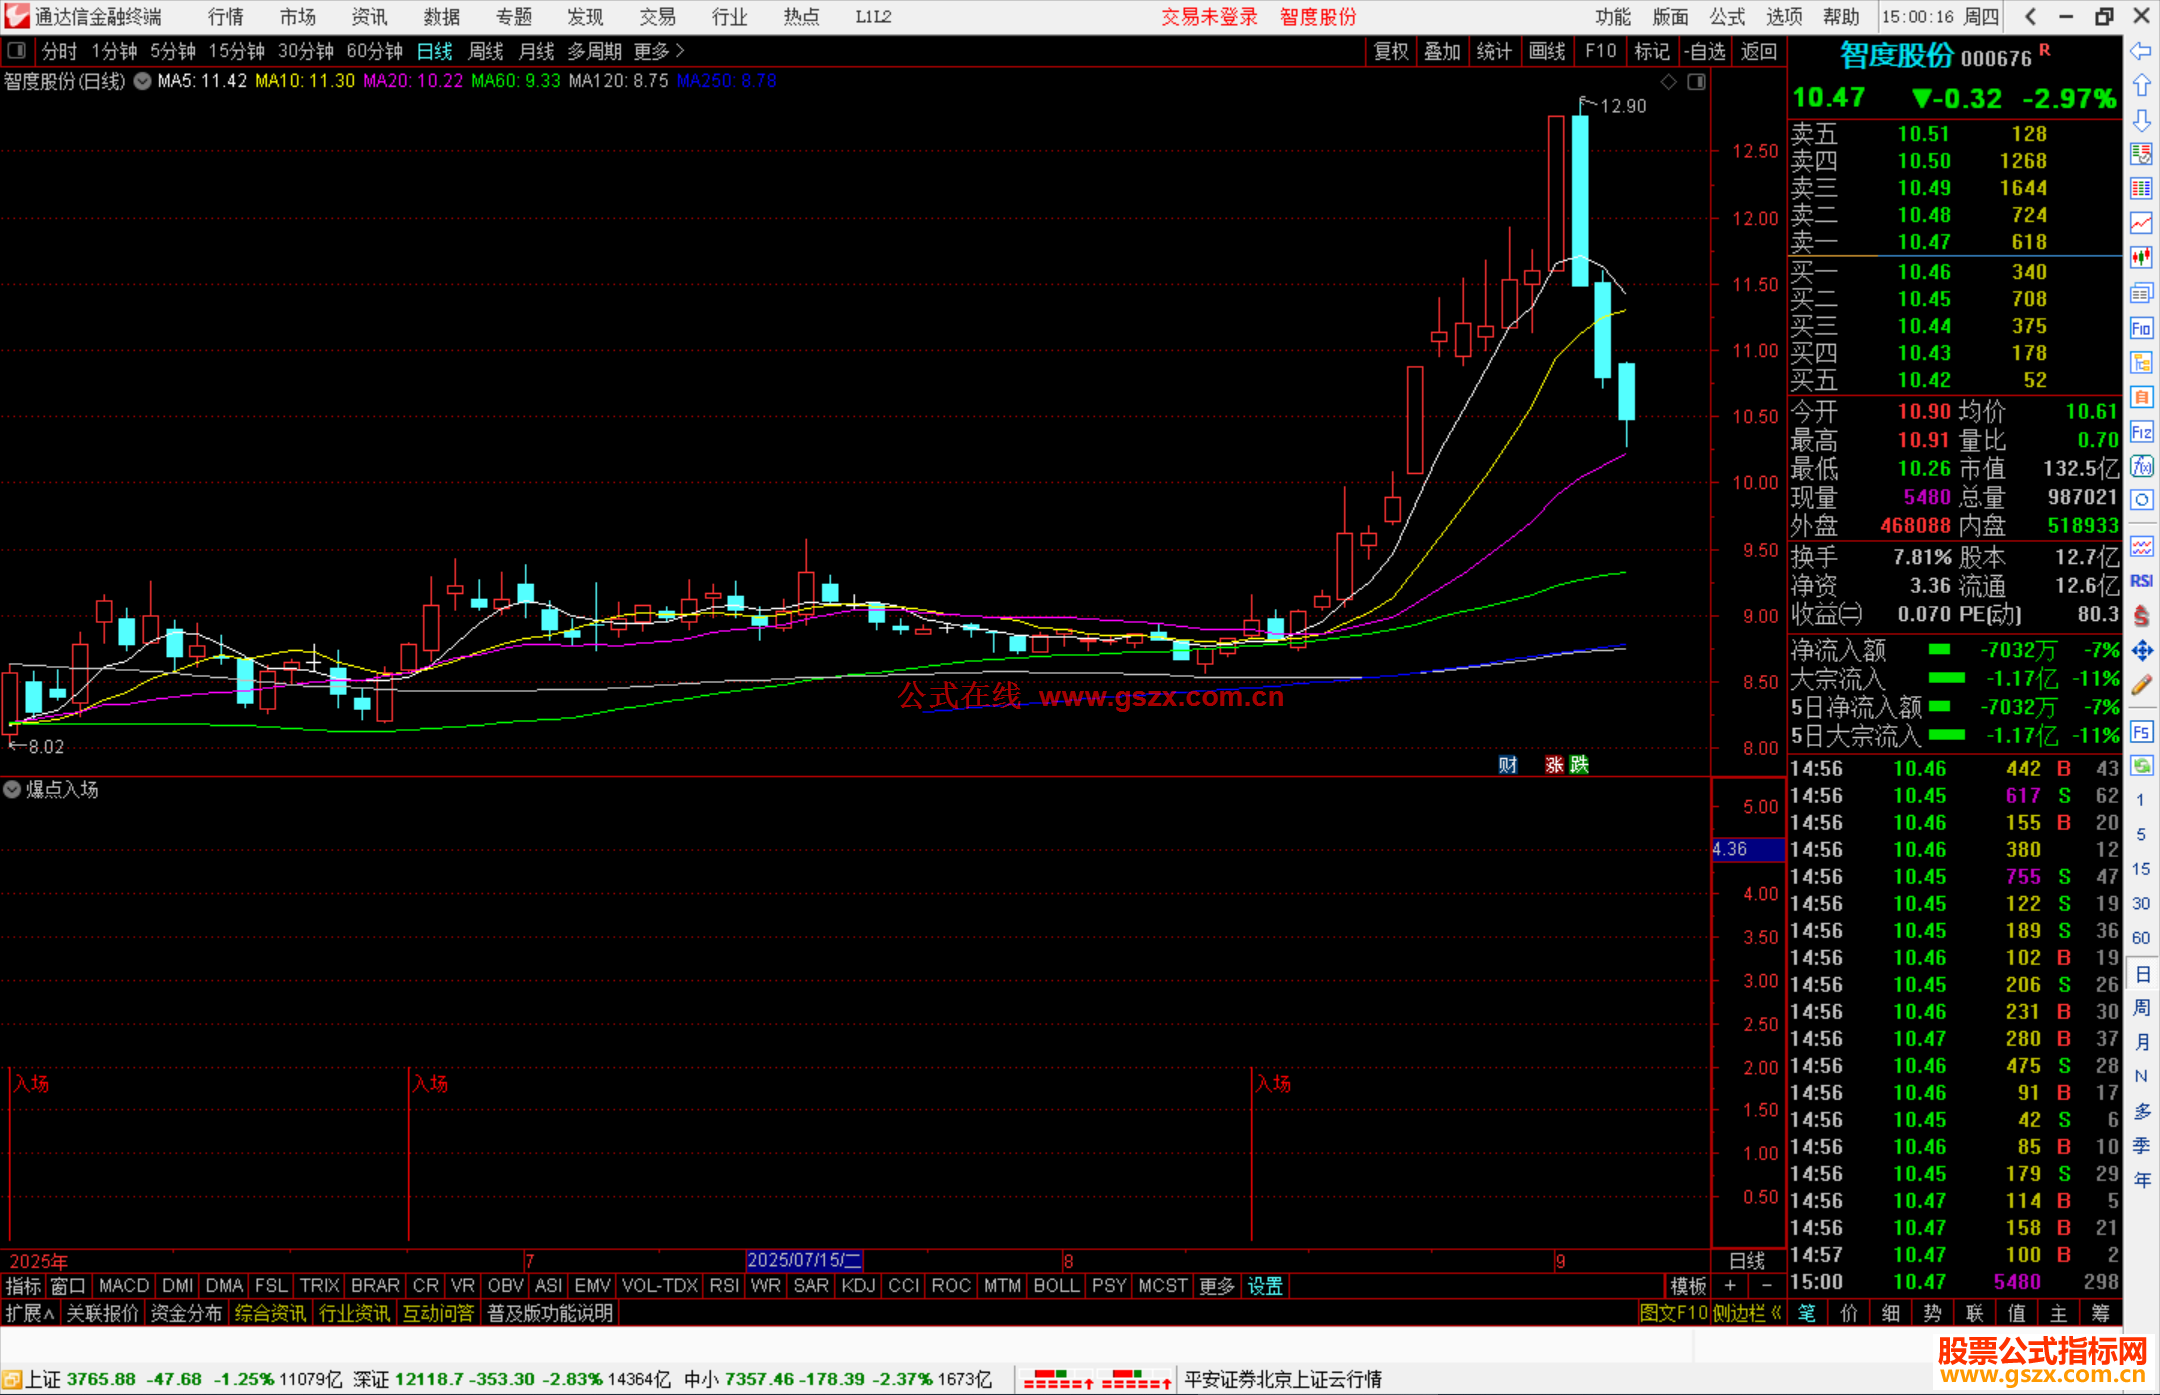Select the 1-minute period sidebar button

[2141, 800]
